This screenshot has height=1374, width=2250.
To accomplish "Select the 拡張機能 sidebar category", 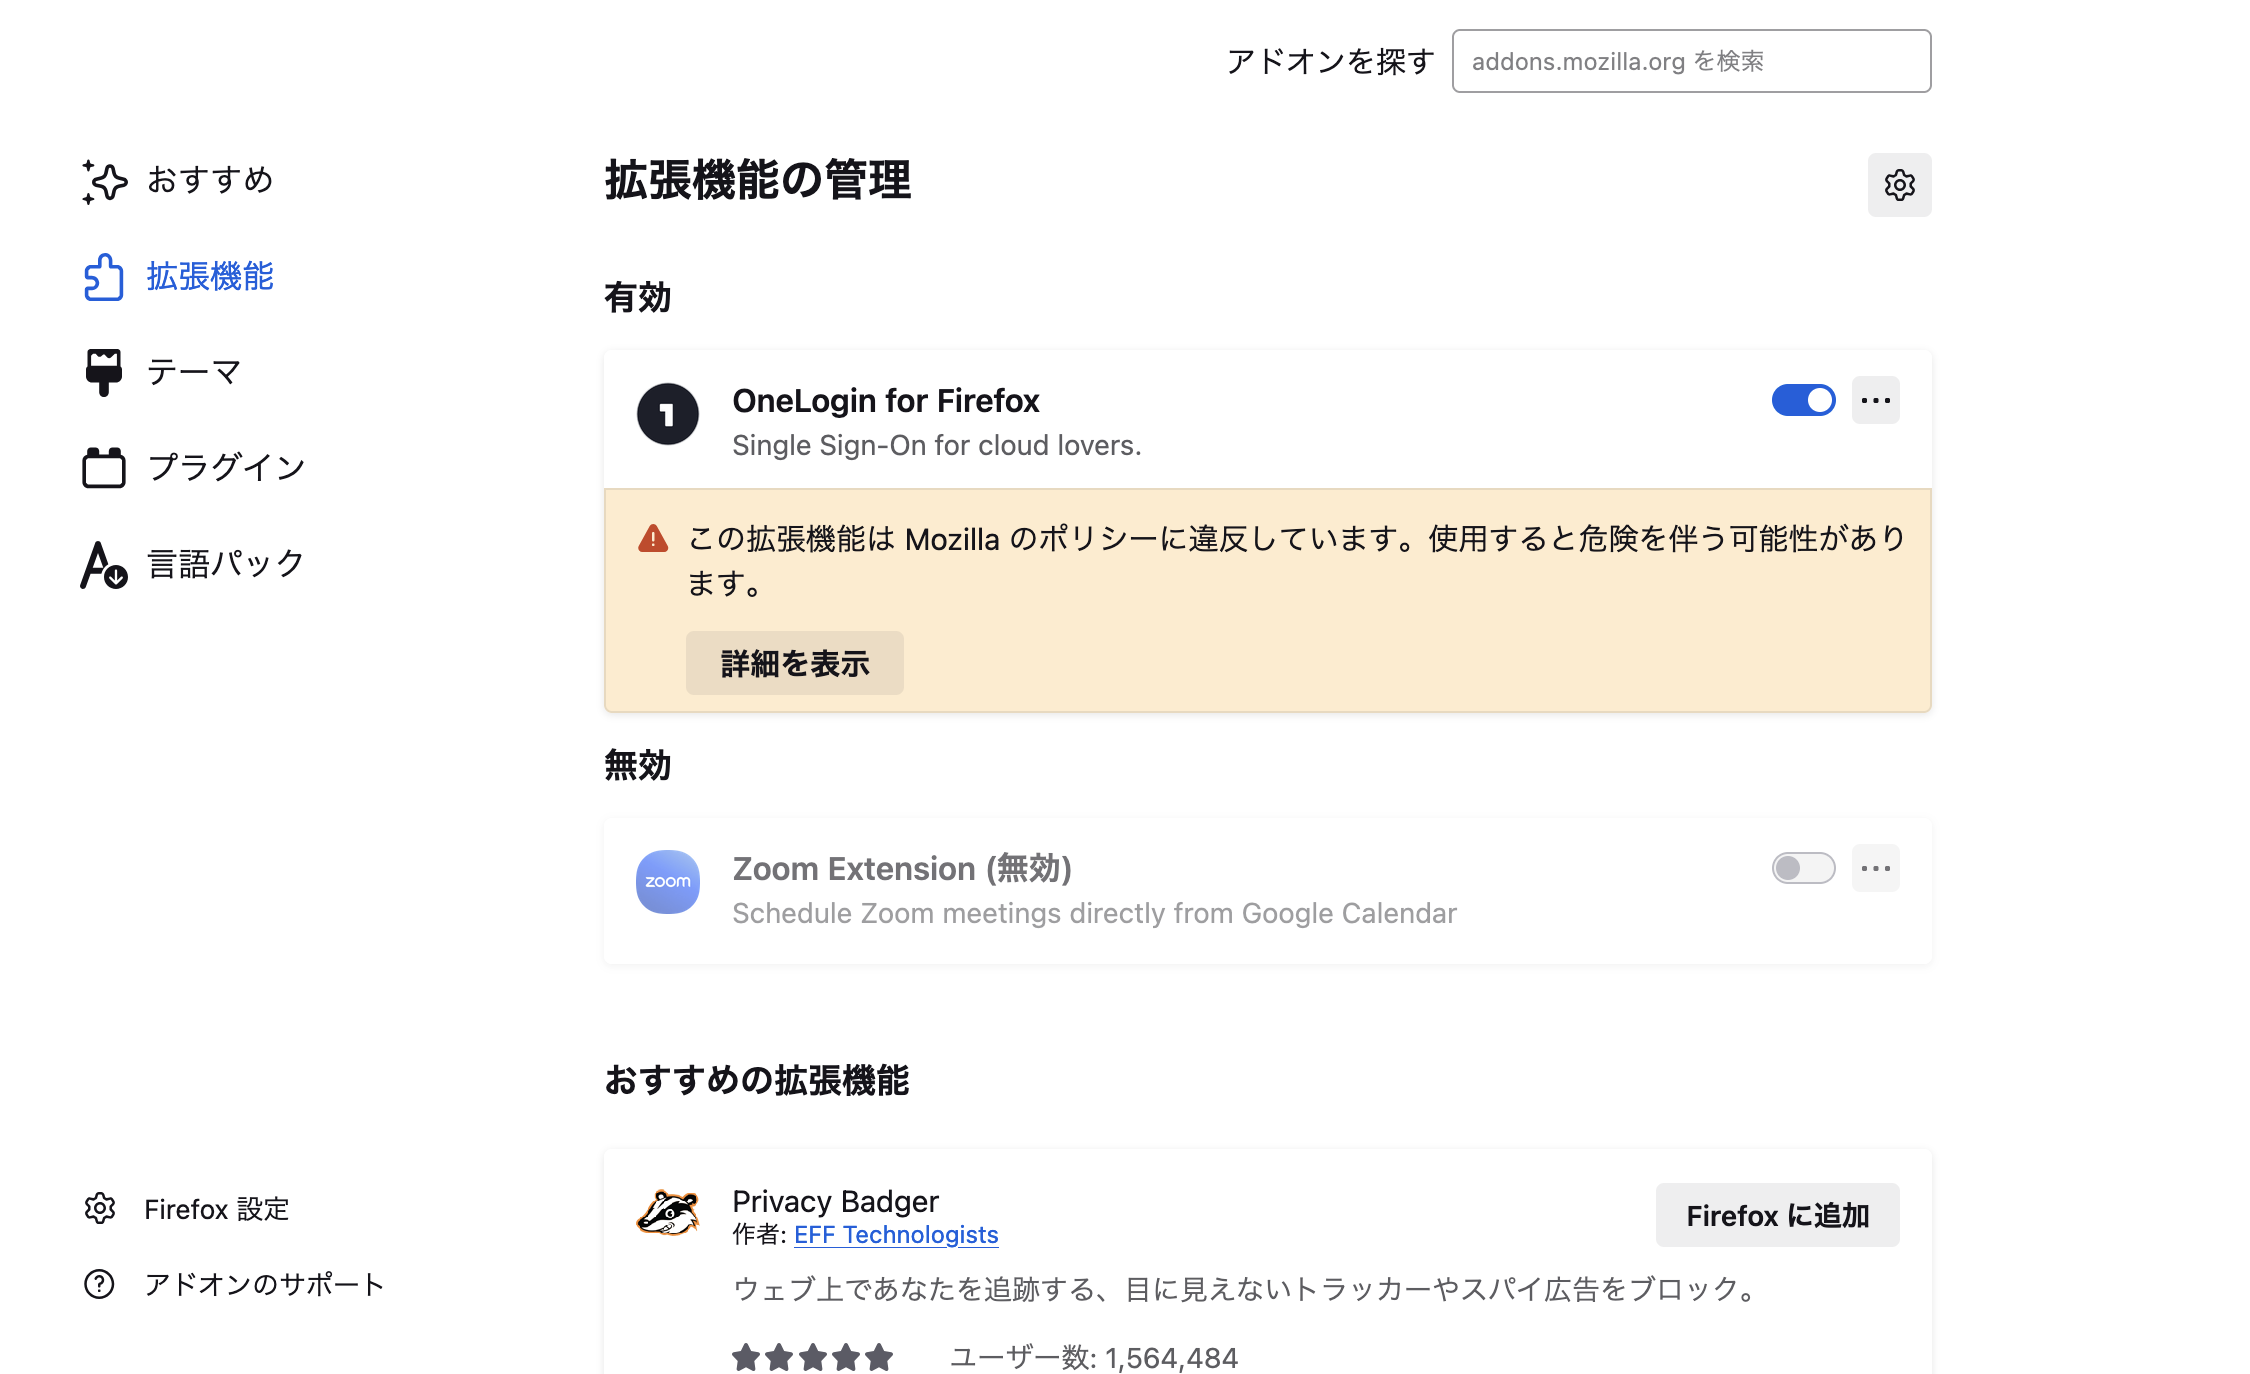I will [178, 276].
